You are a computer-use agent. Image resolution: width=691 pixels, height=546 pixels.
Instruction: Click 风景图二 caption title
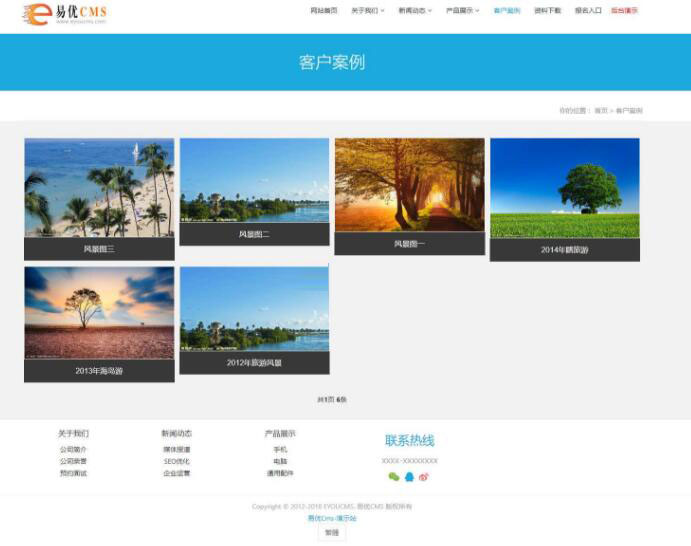pos(254,234)
